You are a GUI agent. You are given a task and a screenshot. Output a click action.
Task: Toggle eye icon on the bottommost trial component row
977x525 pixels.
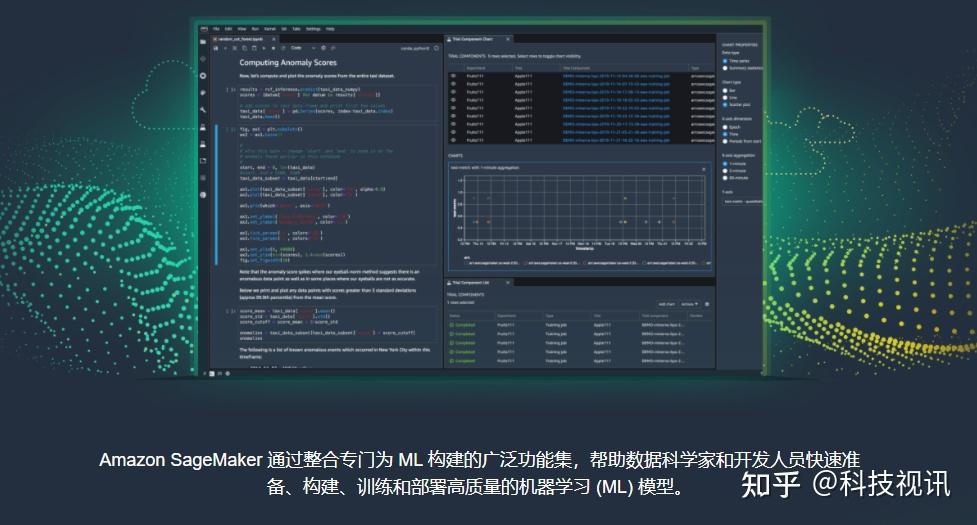click(x=453, y=141)
